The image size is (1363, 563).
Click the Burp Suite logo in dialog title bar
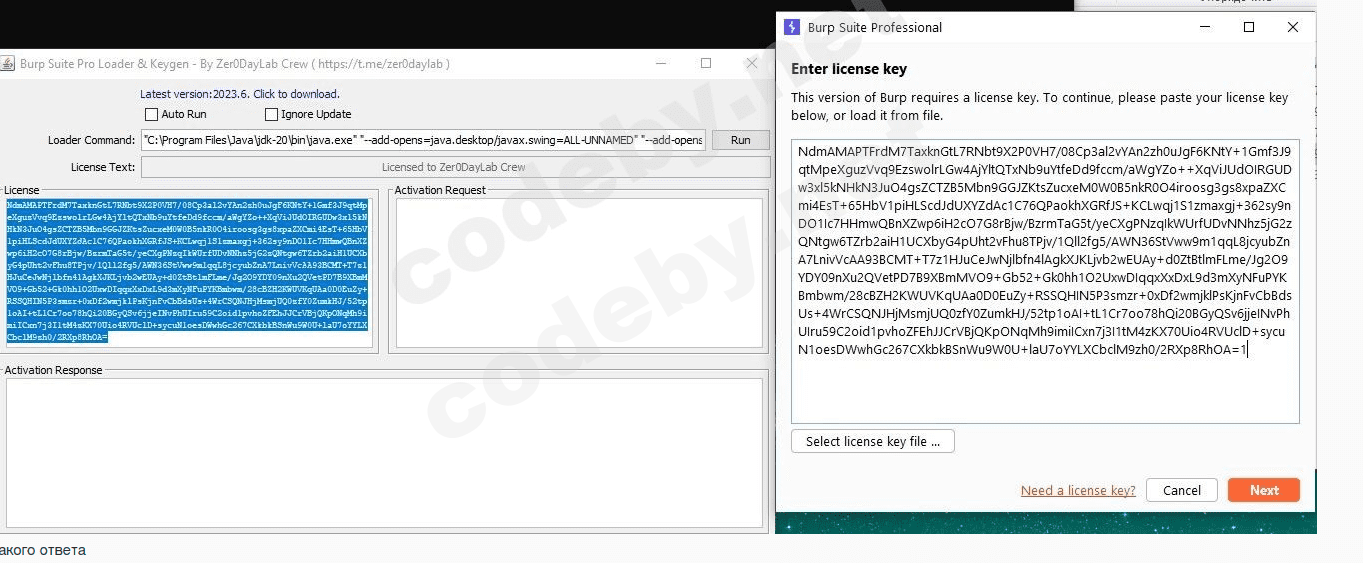pos(792,28)
